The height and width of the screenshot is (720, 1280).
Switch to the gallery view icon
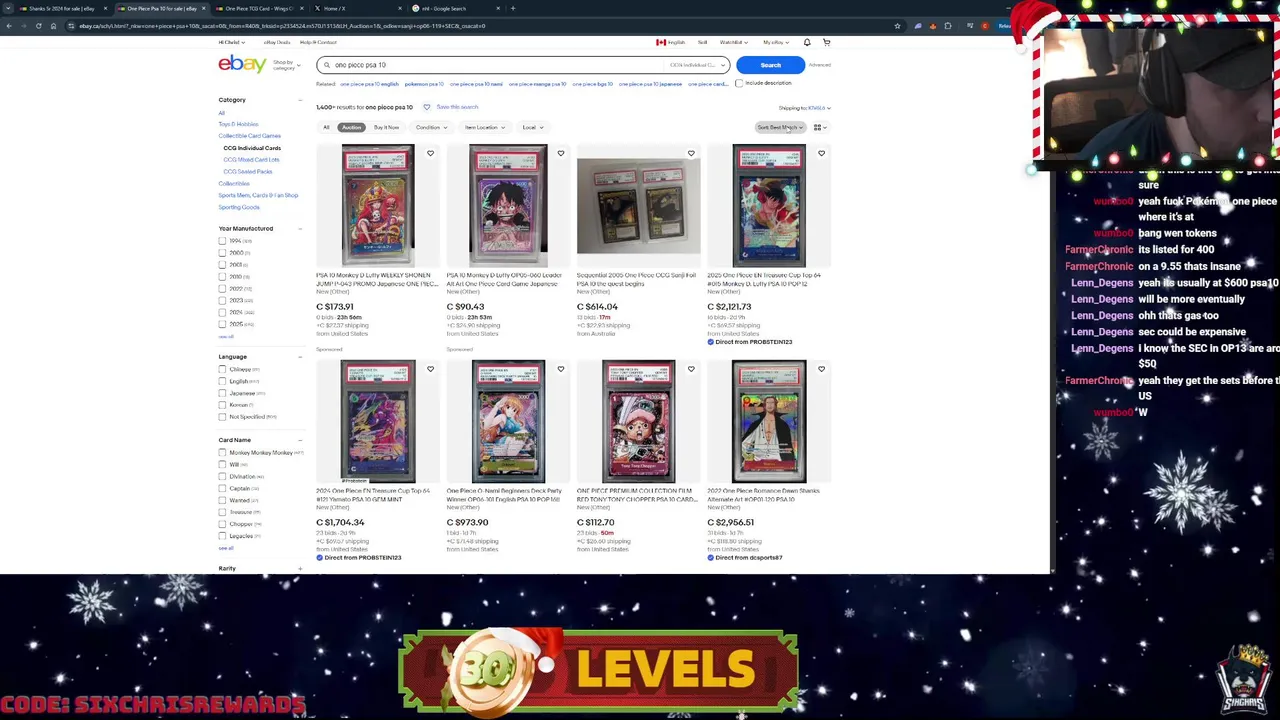[819, 127]
